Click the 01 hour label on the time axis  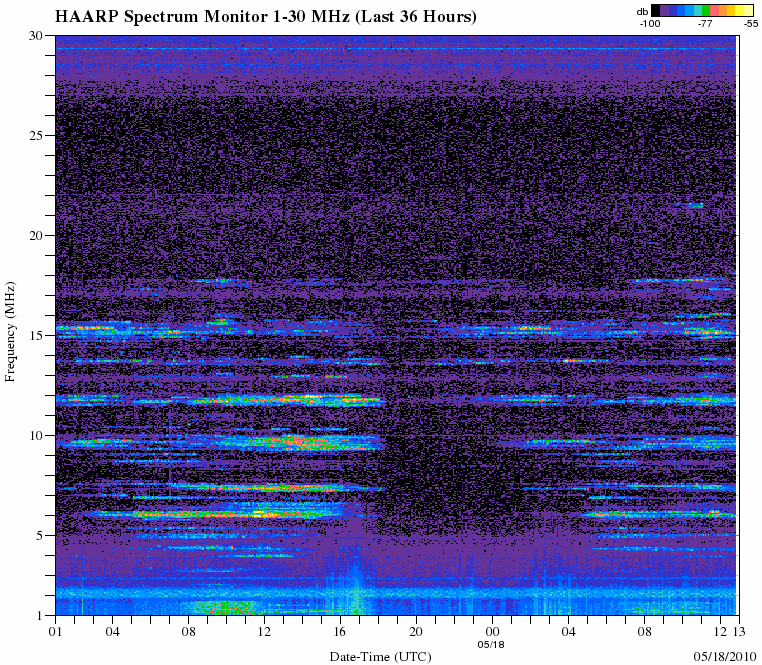pos(55,631)
